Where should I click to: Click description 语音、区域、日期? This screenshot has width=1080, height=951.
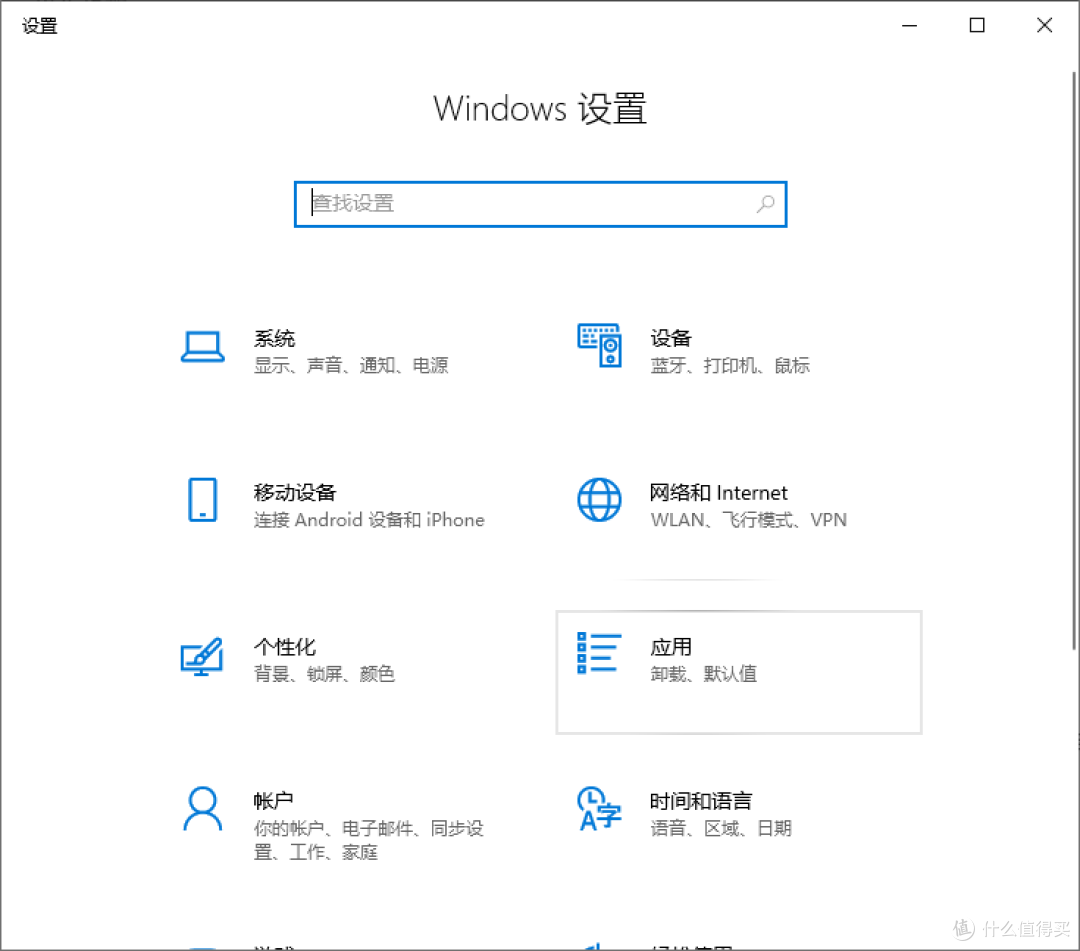[721, 828]
